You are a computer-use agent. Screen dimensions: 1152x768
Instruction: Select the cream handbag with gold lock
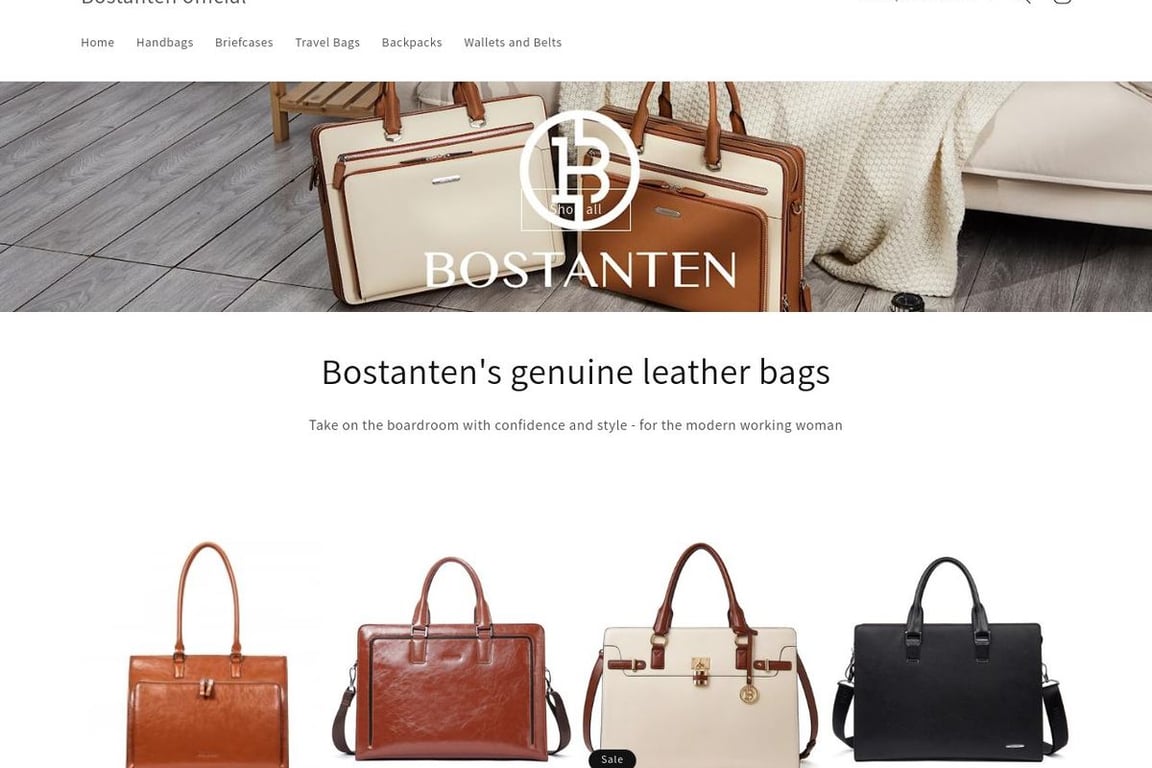[x=700, y=656]
